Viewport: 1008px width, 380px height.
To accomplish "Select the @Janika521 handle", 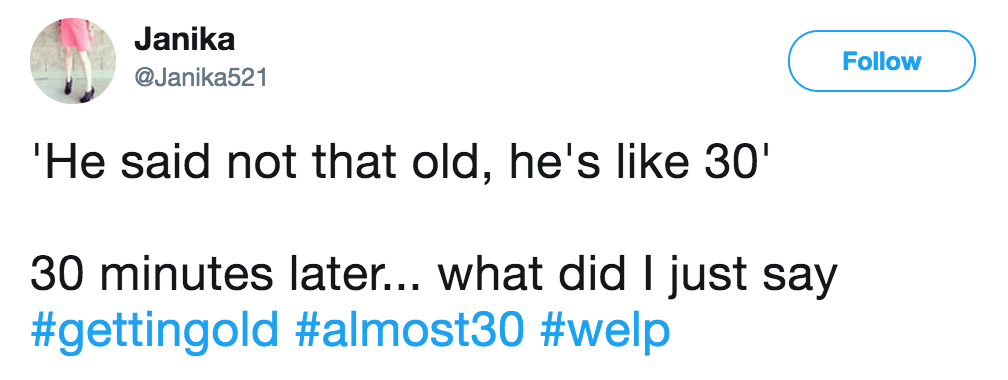I will click(200, 78).
